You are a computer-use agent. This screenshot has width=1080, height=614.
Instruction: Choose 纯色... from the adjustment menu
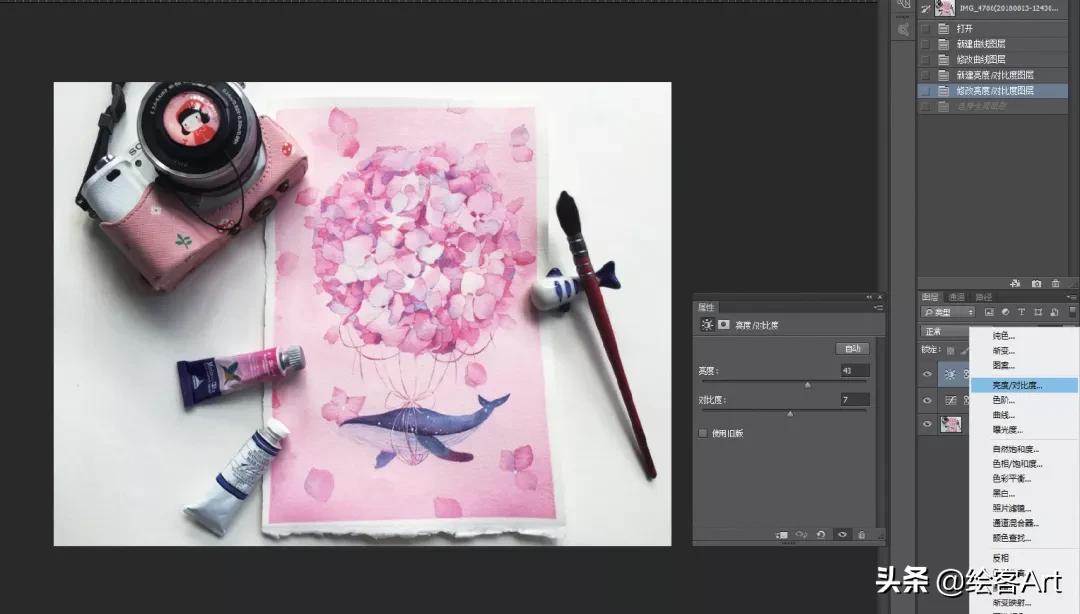(1003, 336)
